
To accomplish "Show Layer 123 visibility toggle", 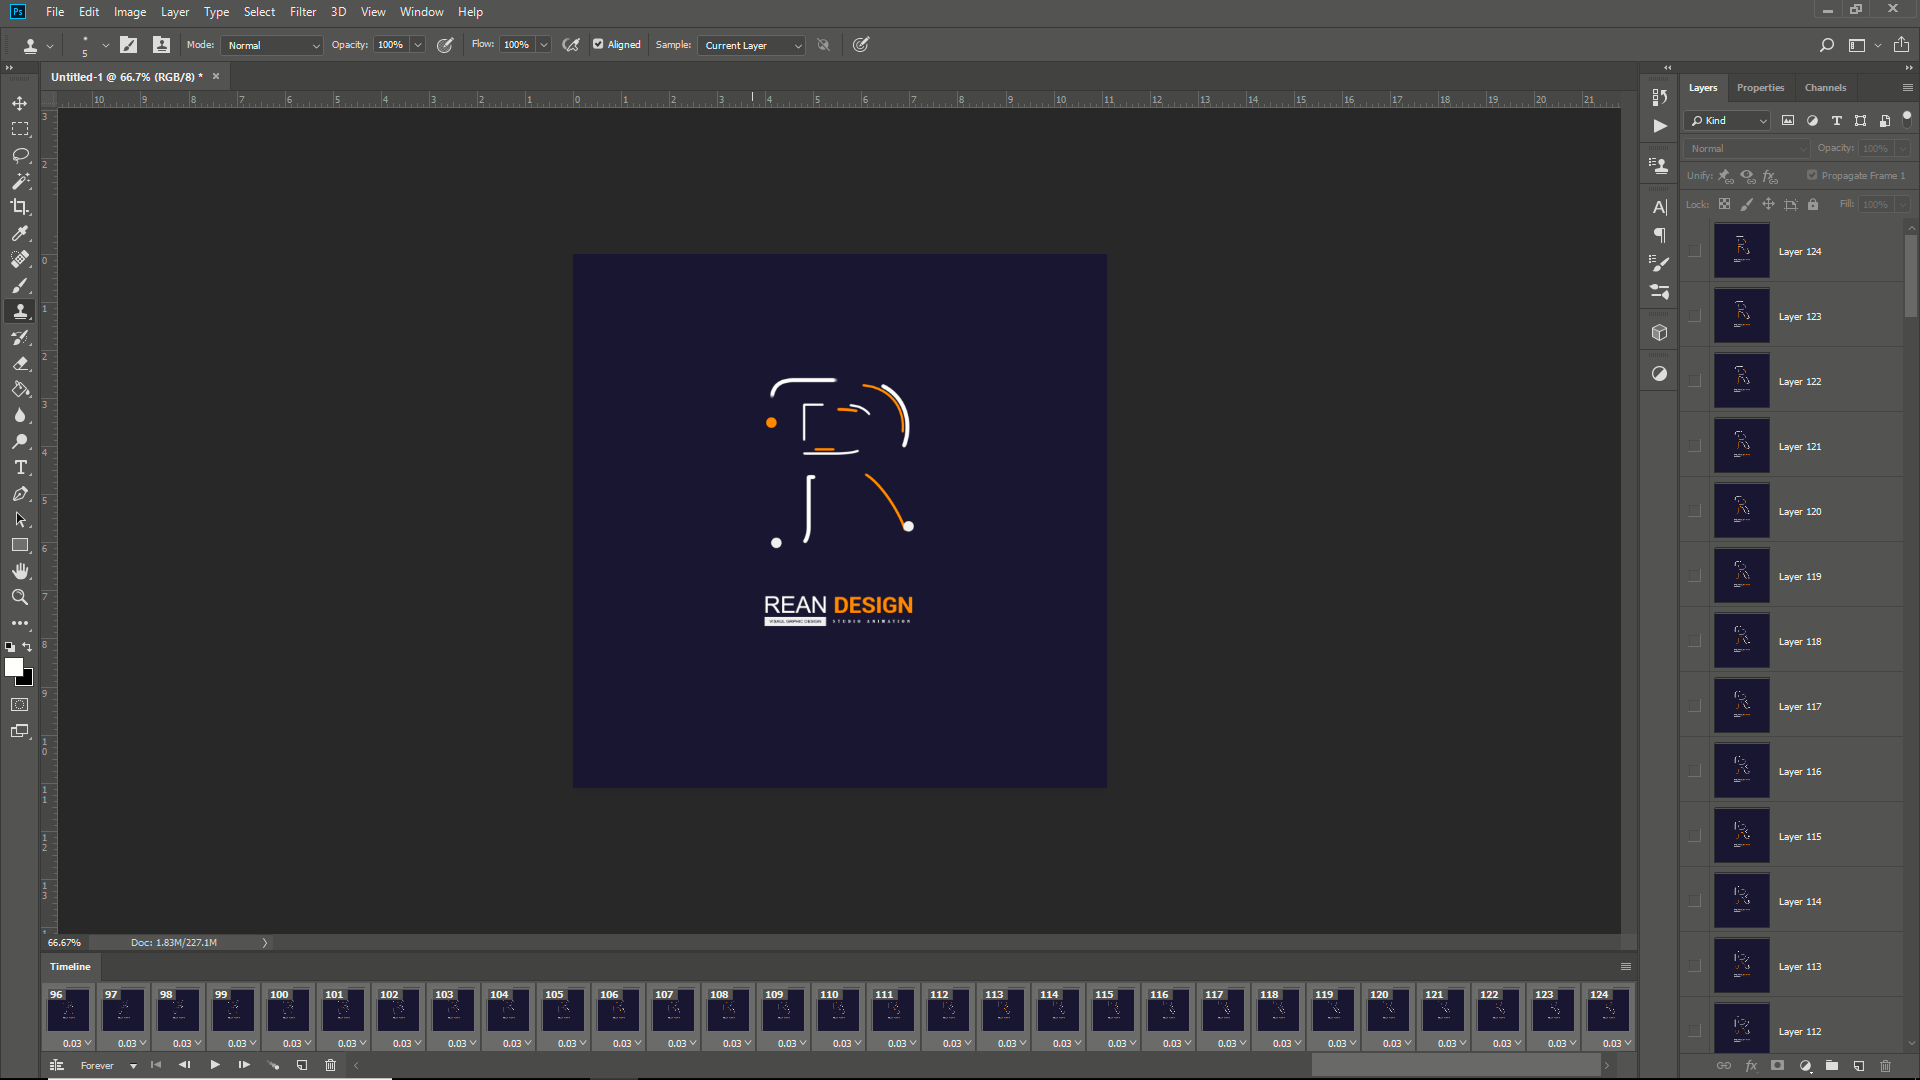I will [1694, 316].
